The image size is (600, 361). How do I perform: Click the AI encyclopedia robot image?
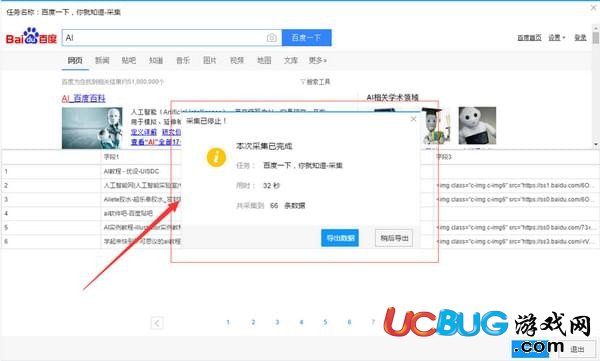(92, 128)
